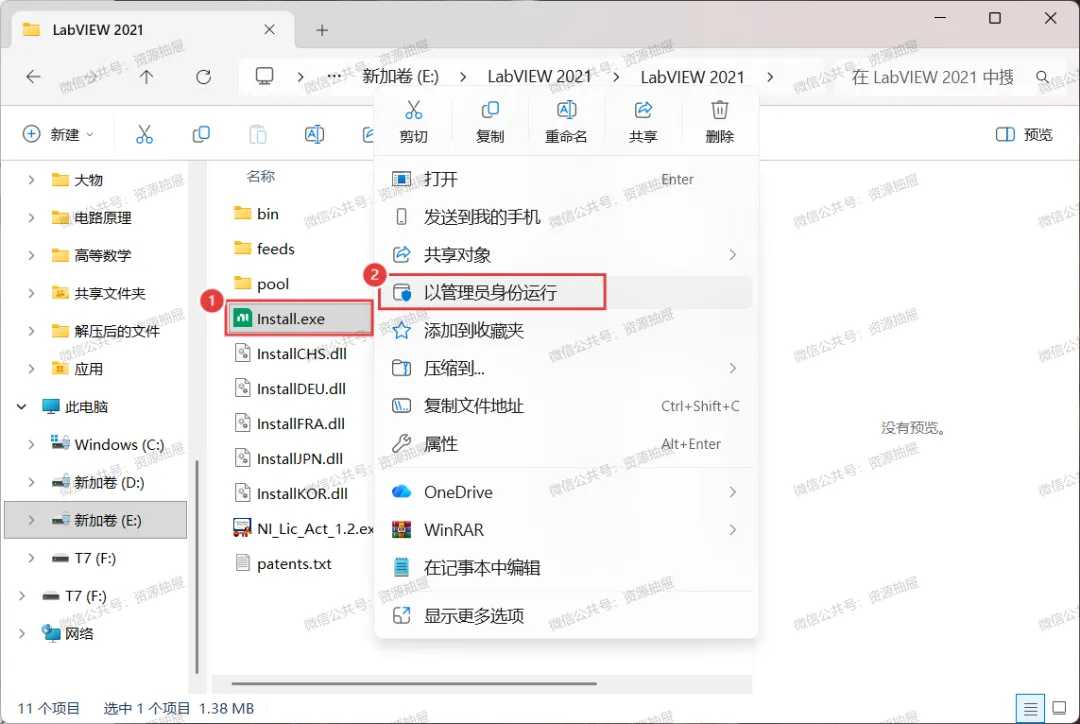Image resolution: width=1080 pixels, height=724 pixels.
Task: Click first LabVIEW 2021 breadcrumb segment
Action: coord(539,76)
